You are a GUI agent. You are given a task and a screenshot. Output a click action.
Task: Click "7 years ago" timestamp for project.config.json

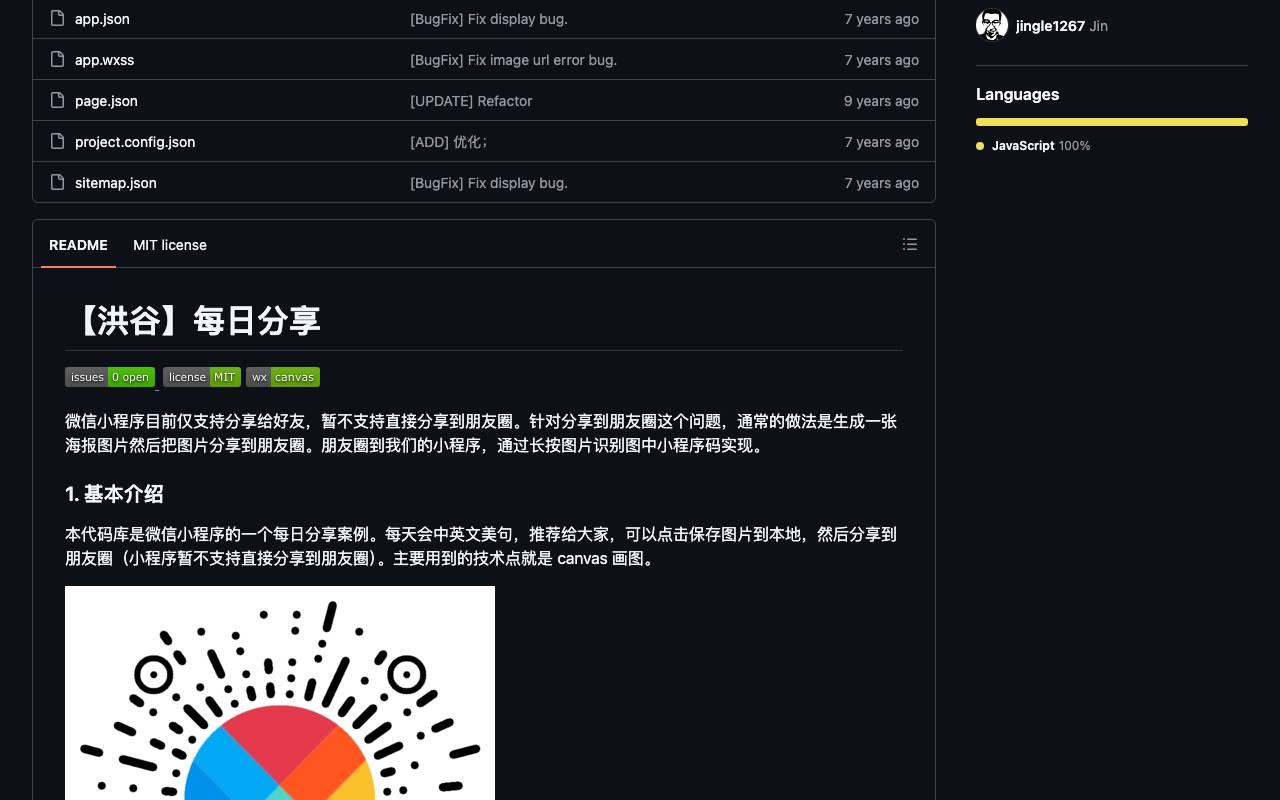pyautogui.click(x=881, y=142)
